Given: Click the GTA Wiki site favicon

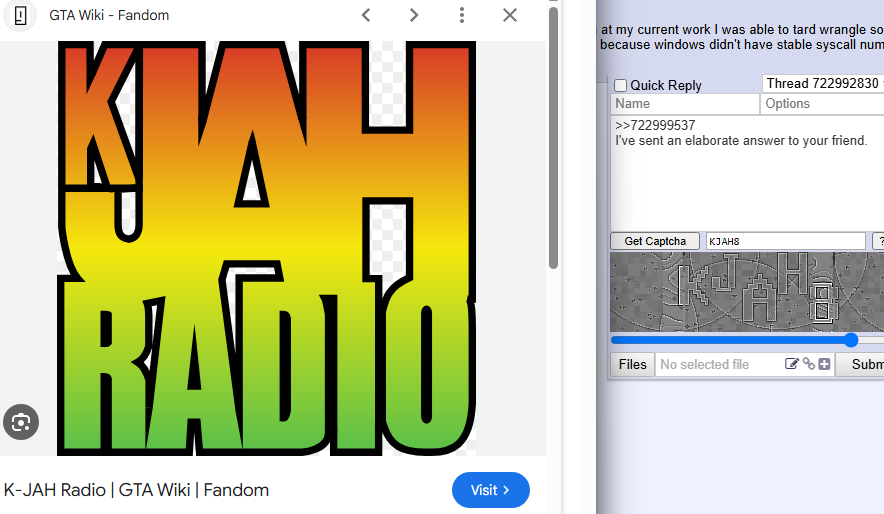Looking at the screenshot, I should pos(20,15).
